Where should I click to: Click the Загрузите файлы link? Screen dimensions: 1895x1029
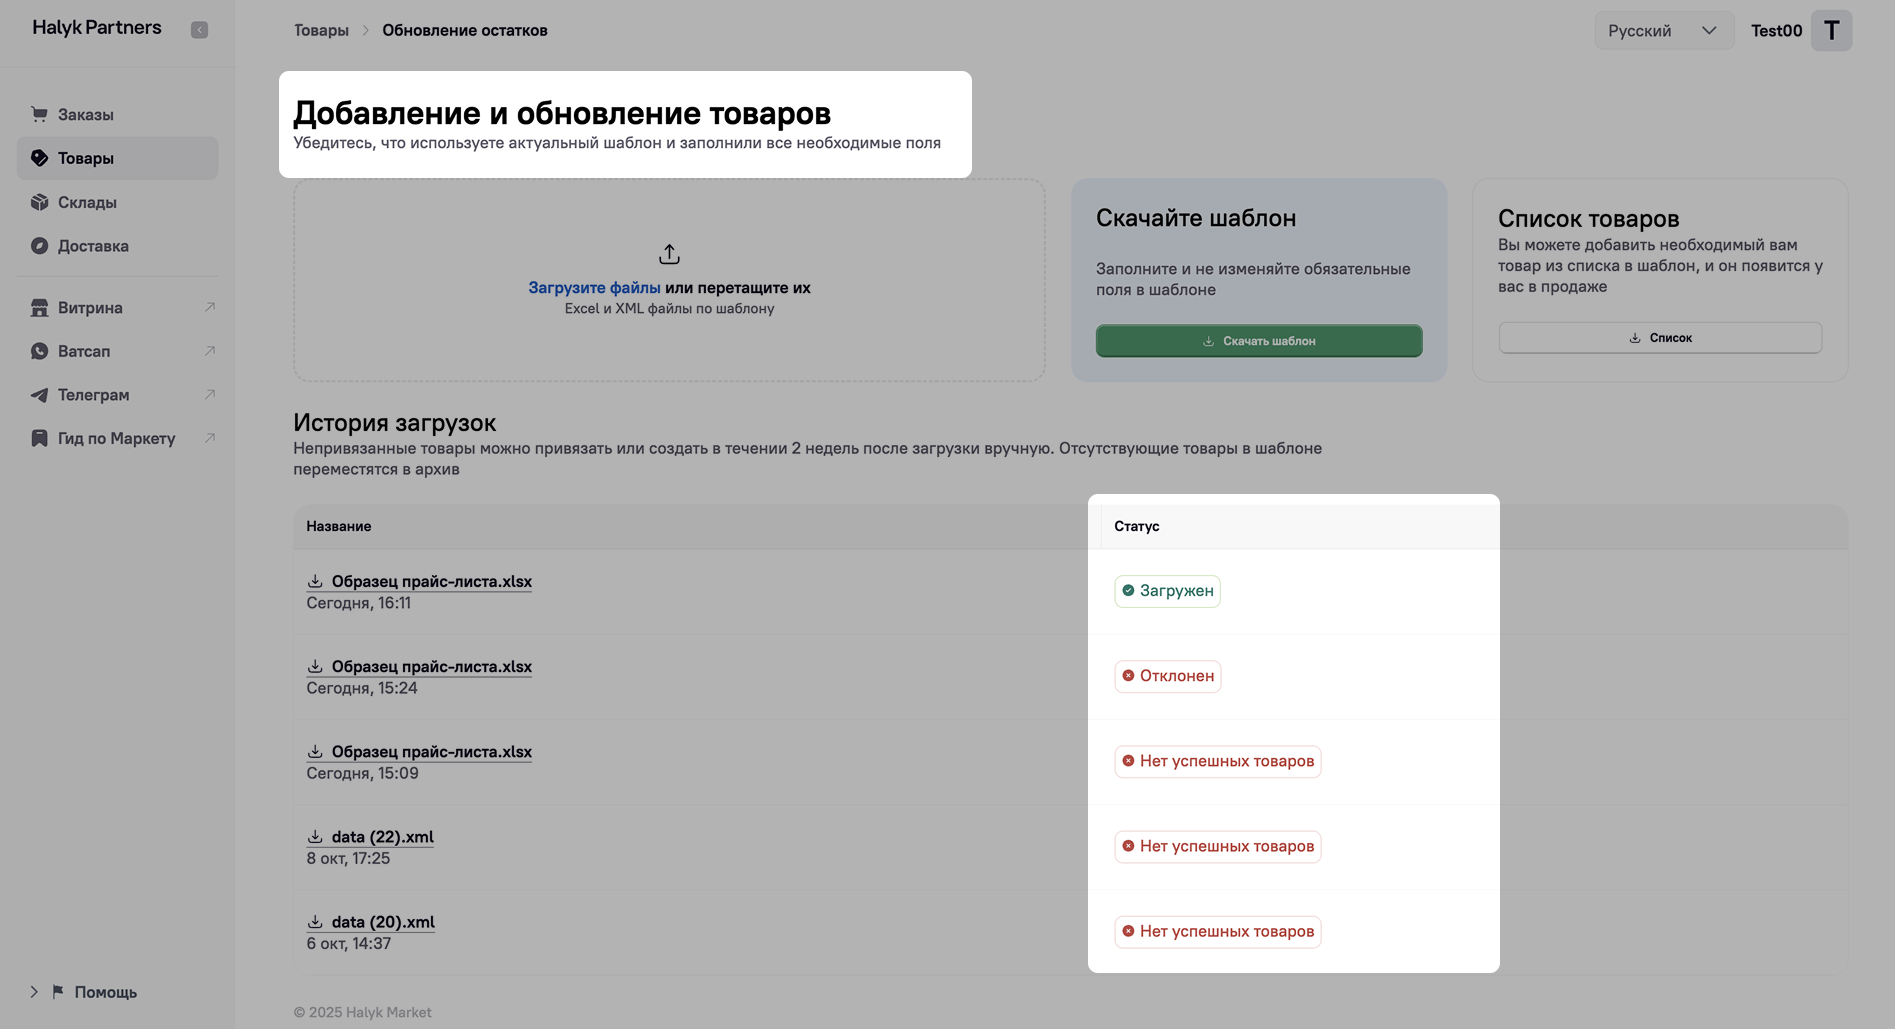click(x=594, y=288)
